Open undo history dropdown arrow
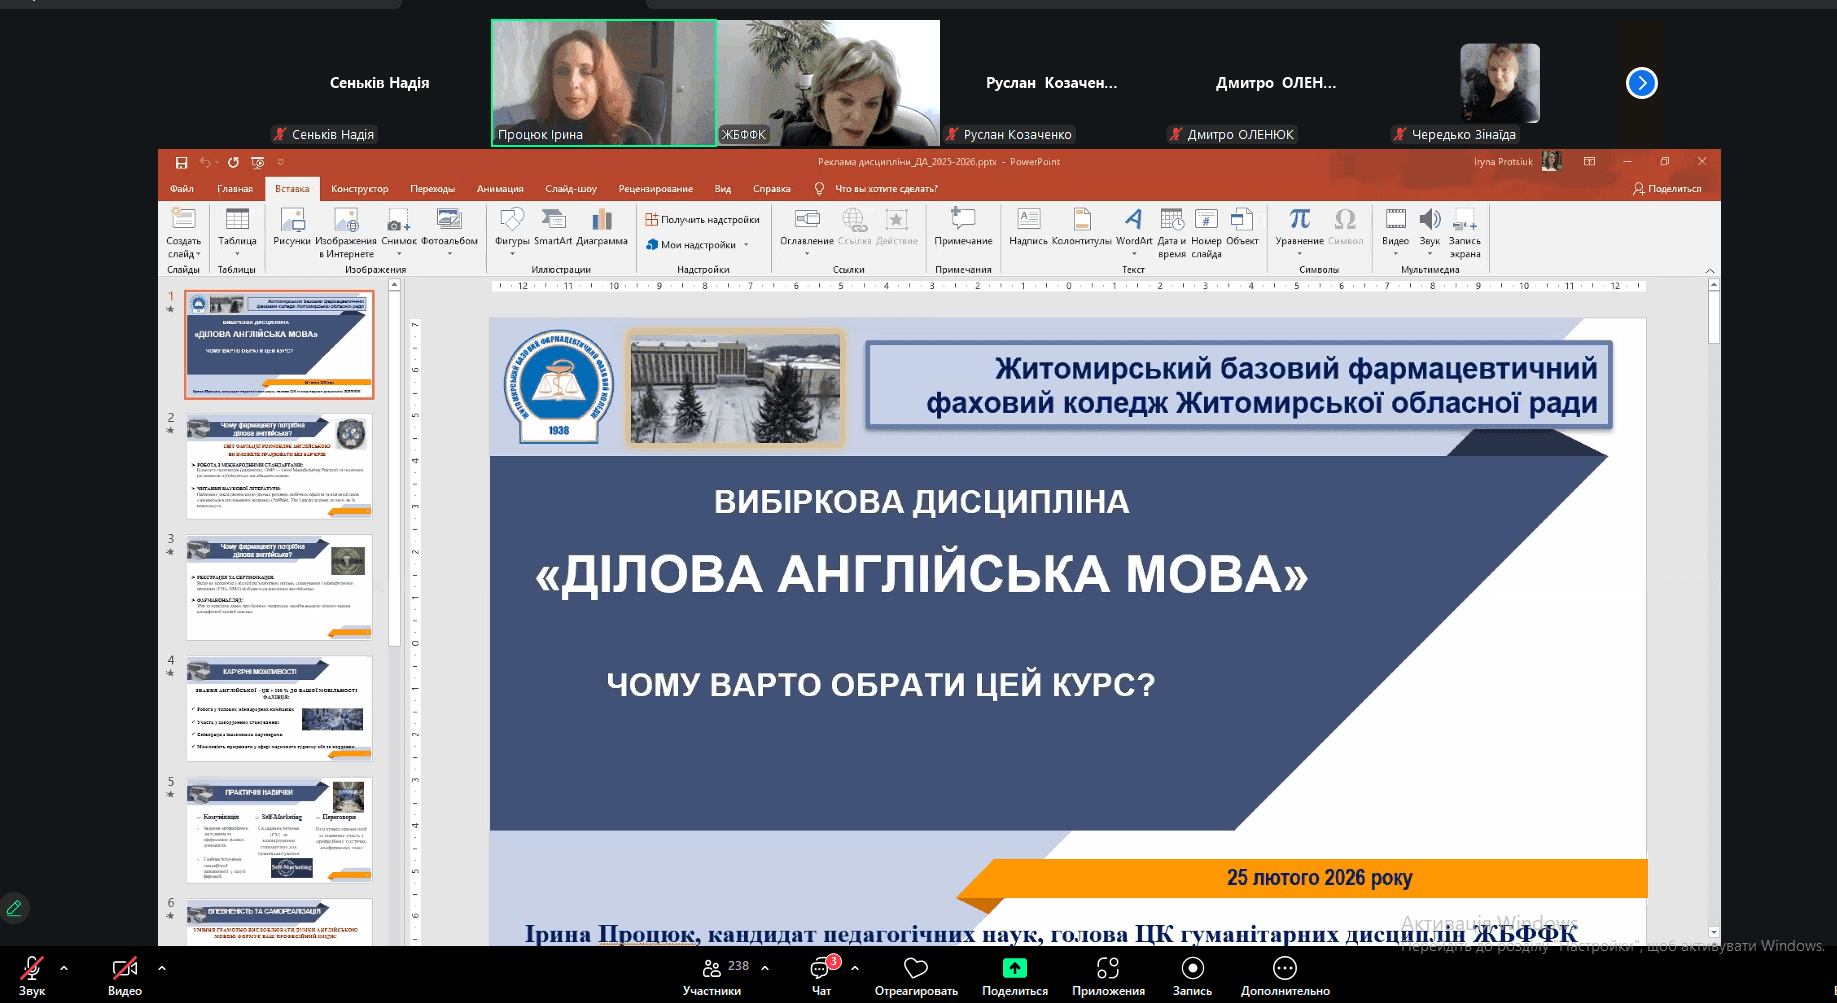Viewport: 1837px width, 1003px height. click(x=217, y=162)
